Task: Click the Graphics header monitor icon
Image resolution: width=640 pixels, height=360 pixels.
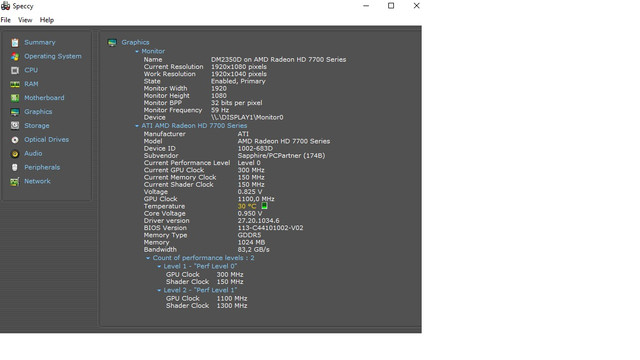Action: tap(112, 42)
